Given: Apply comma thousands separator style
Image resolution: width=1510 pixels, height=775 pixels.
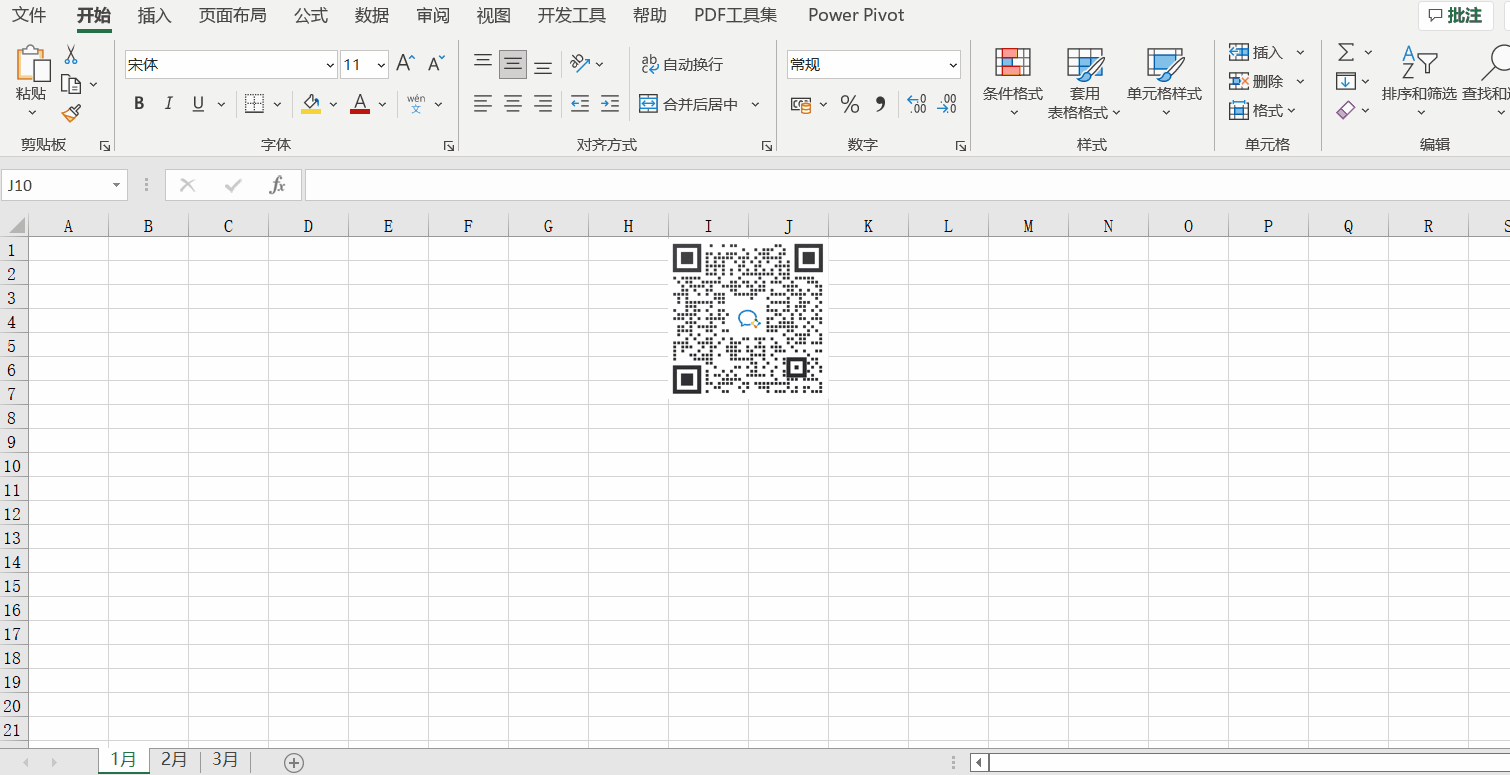Looking at the screenshot, I should point(880,104).
